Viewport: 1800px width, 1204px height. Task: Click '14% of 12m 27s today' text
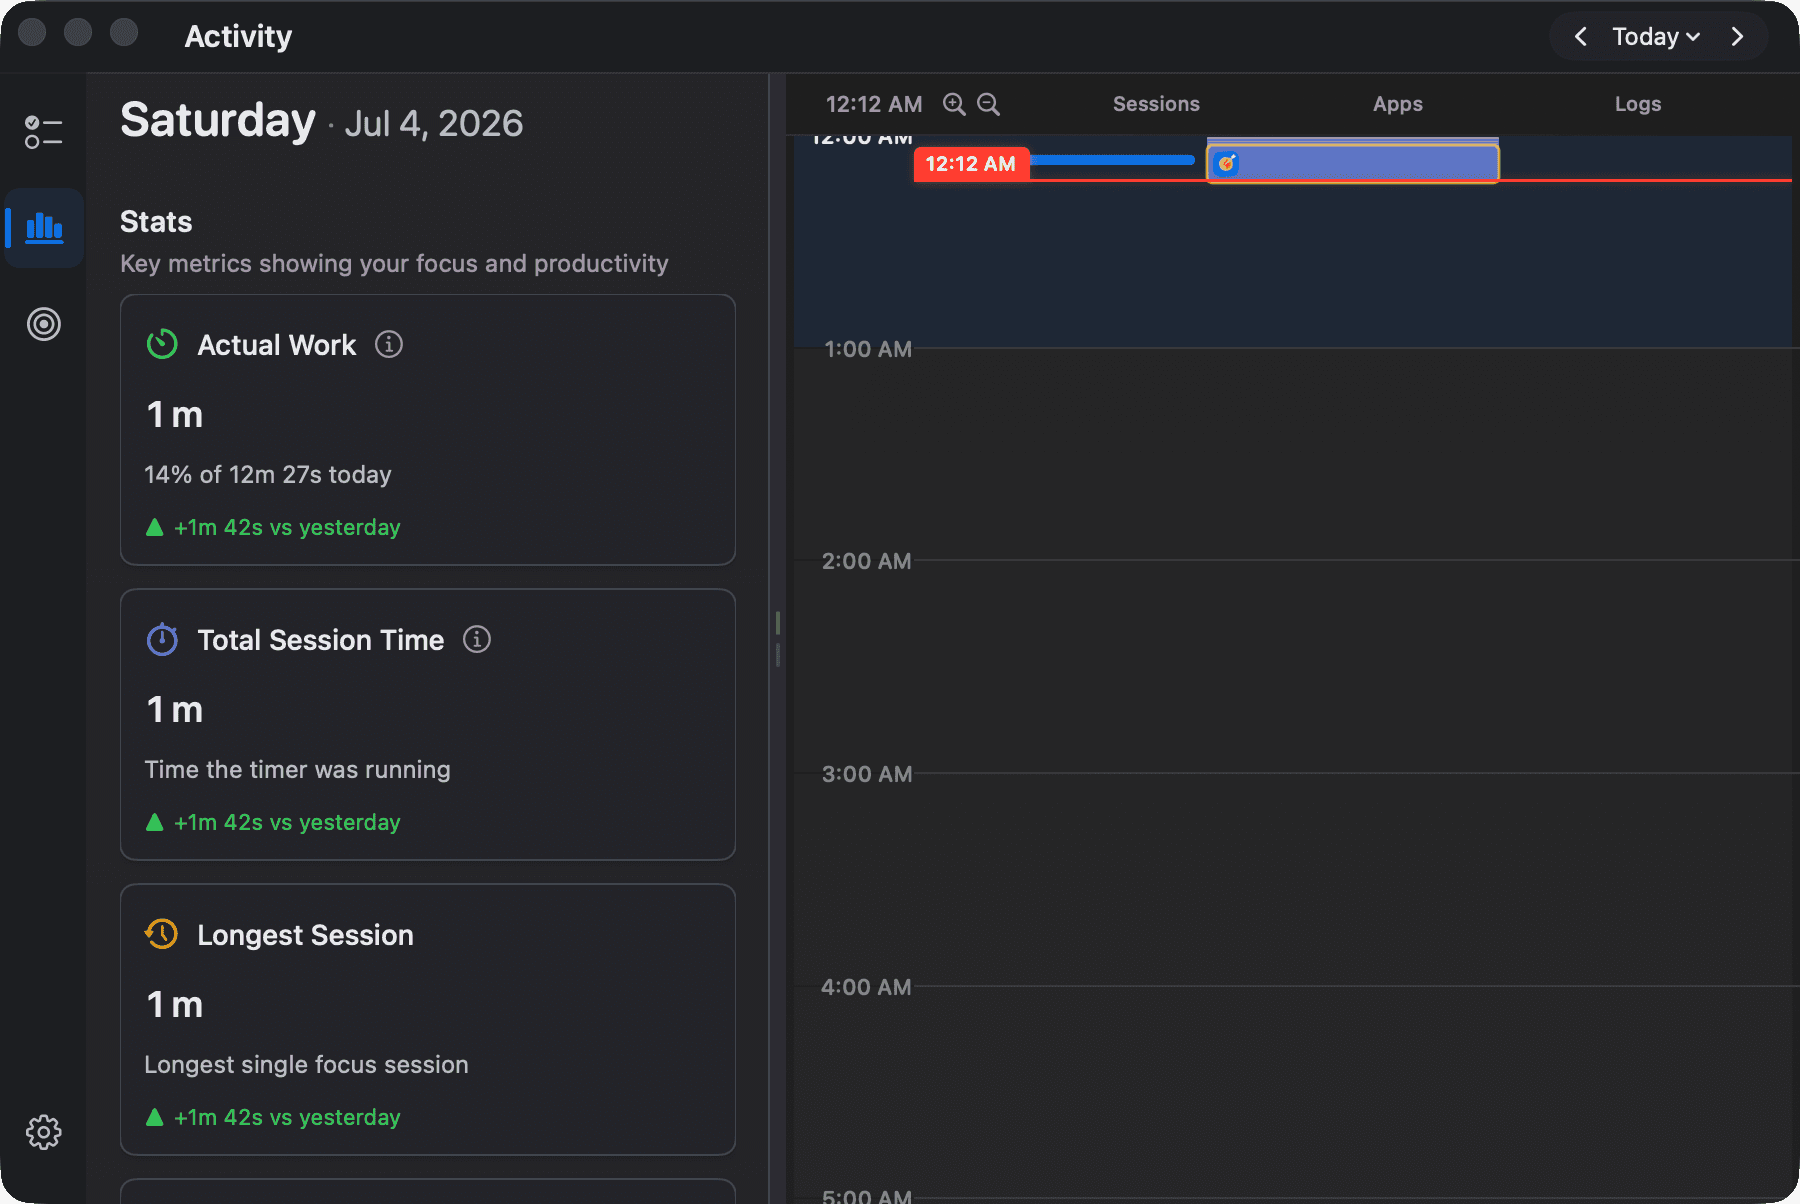point(268,474)
